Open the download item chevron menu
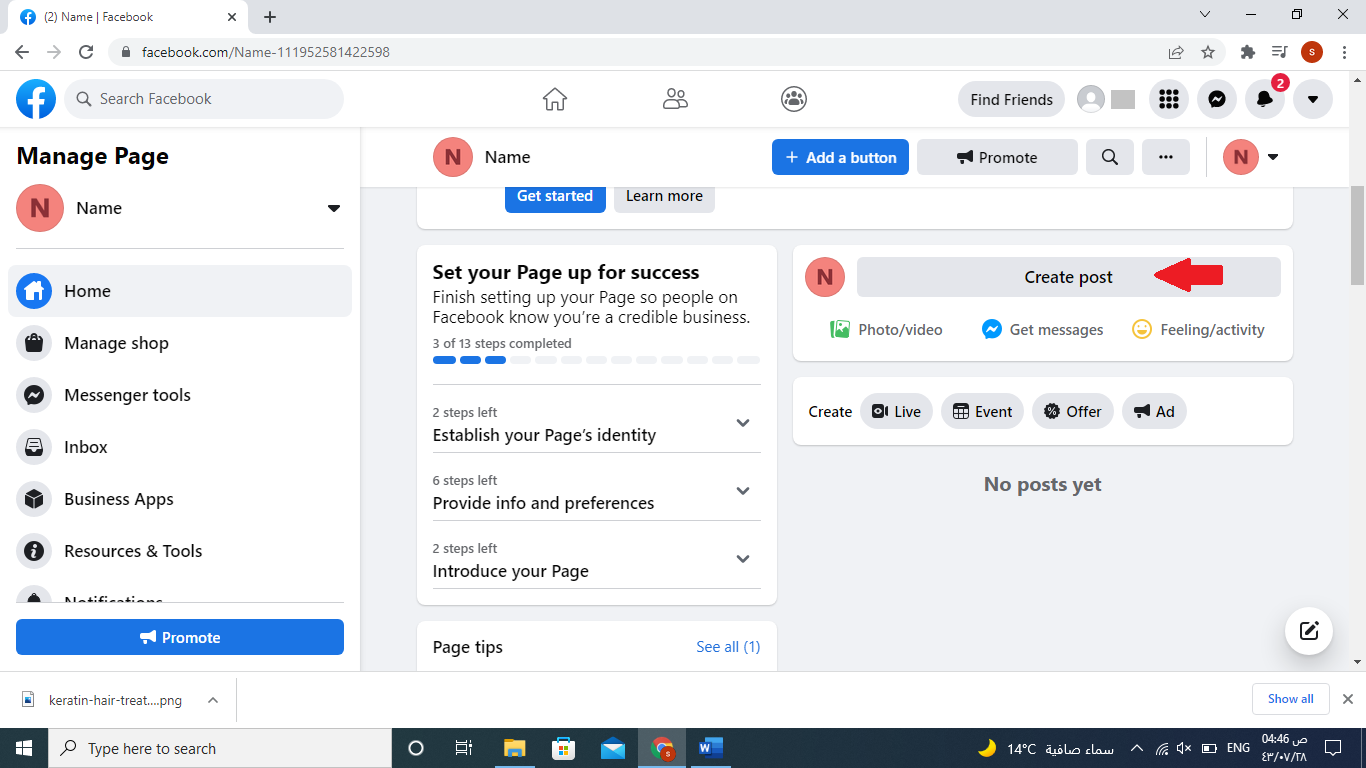 213,700
